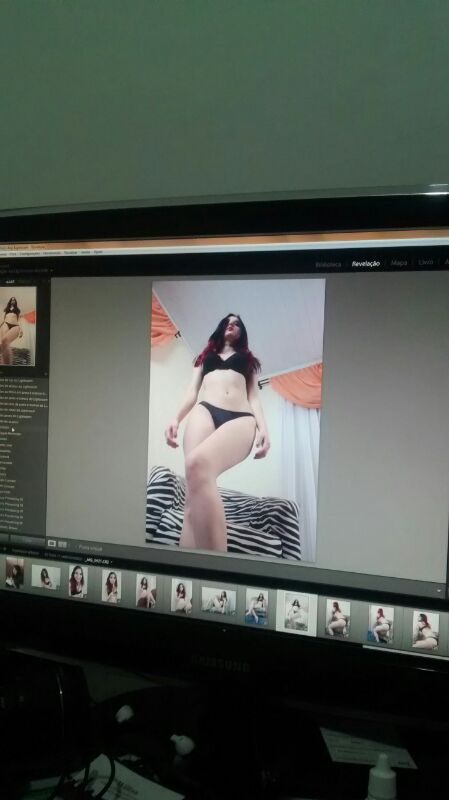Image resolution: width=449 pixels, height=800 pixels.
Task: Open the Livro module tab
Action: (x=426, y=262)
